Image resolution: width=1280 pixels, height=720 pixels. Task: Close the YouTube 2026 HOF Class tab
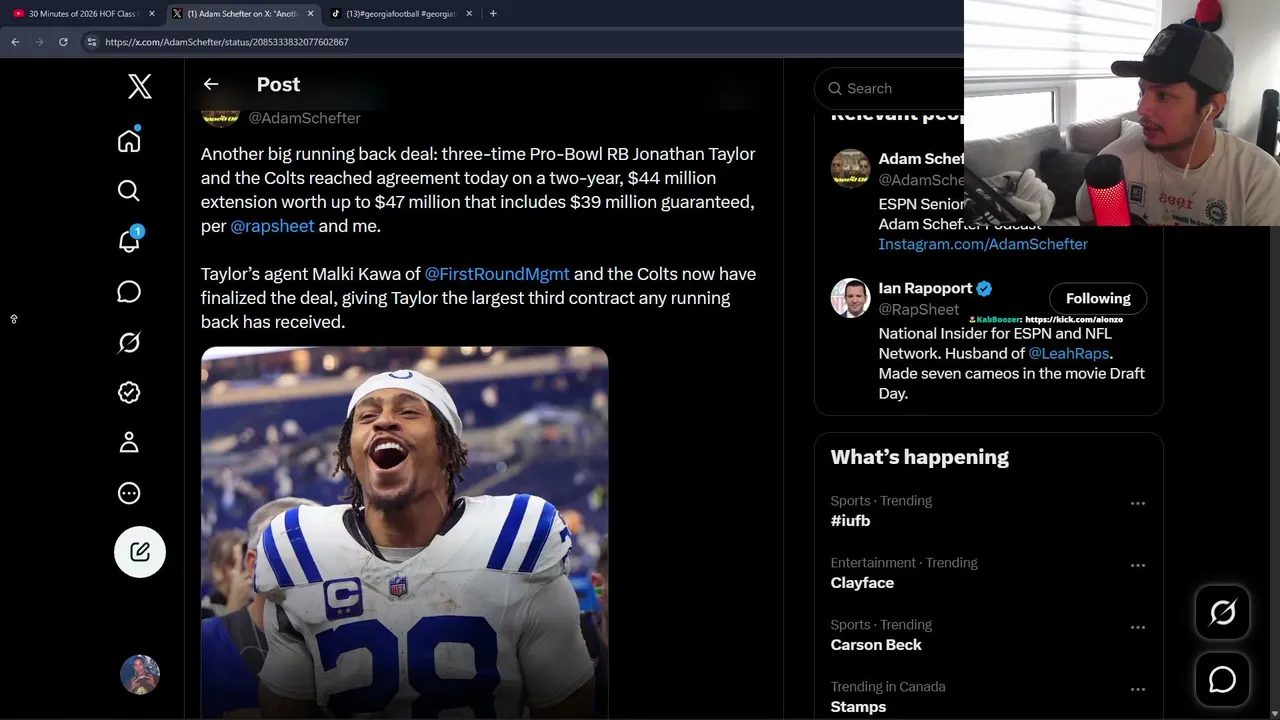[152, 14]
